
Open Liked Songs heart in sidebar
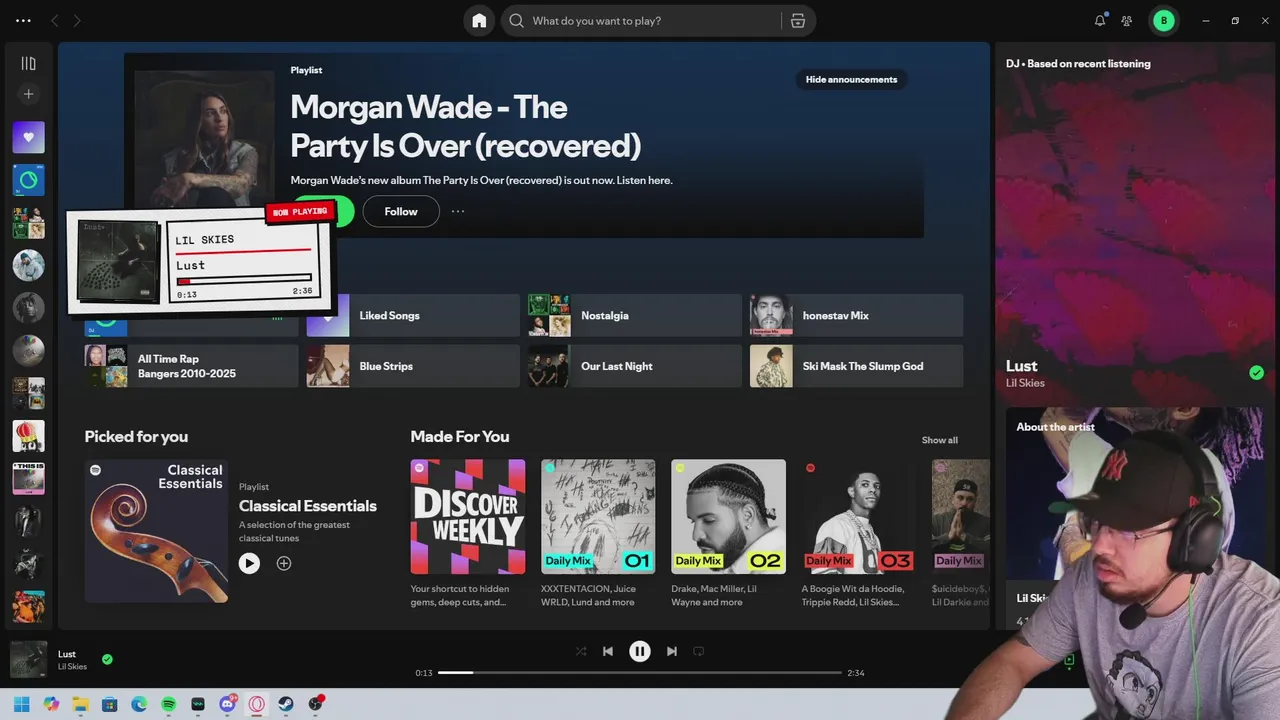click(28, 137)
